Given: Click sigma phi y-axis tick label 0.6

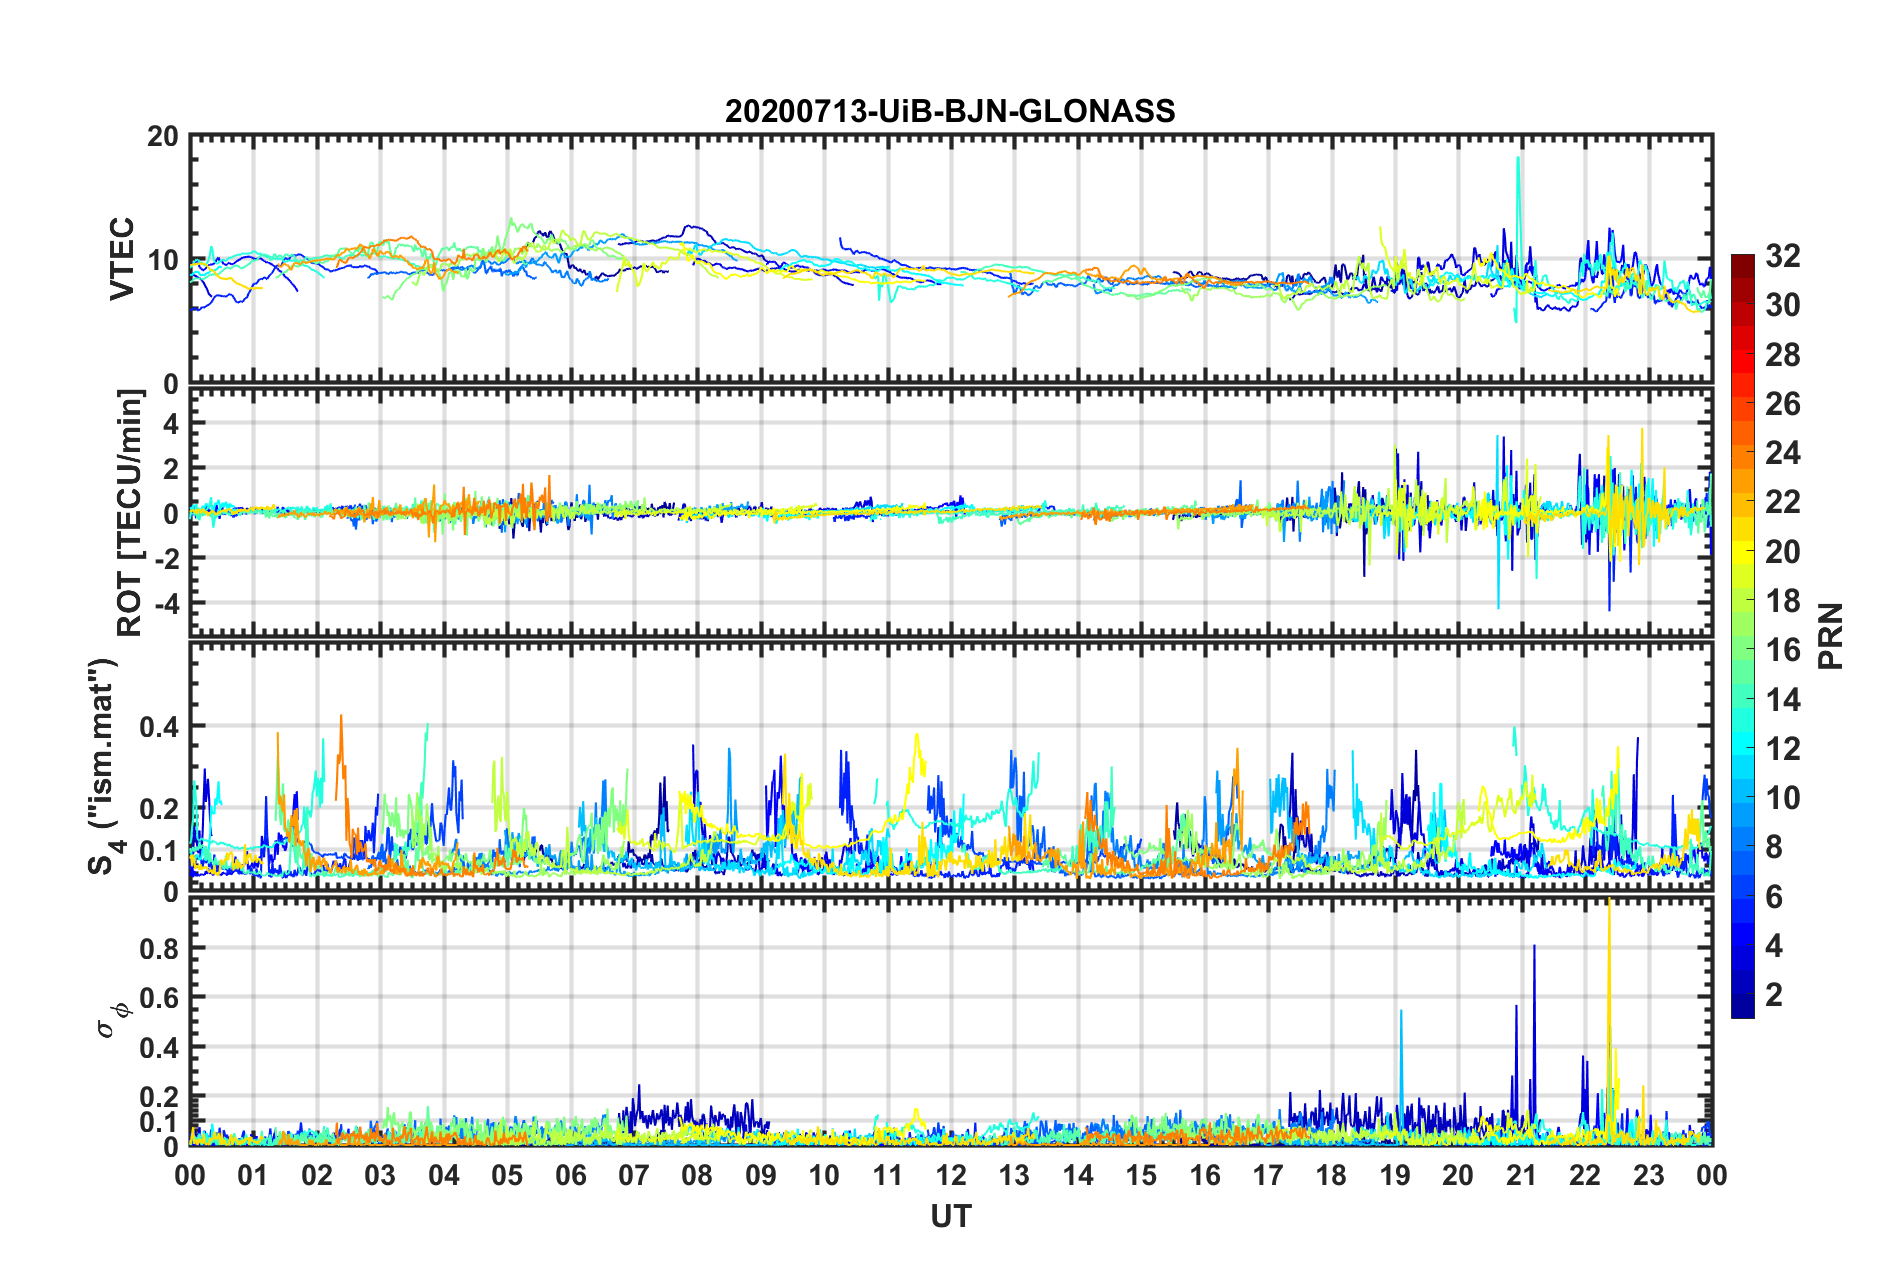Looking at the screenshot, I should [x=160, y=998].
